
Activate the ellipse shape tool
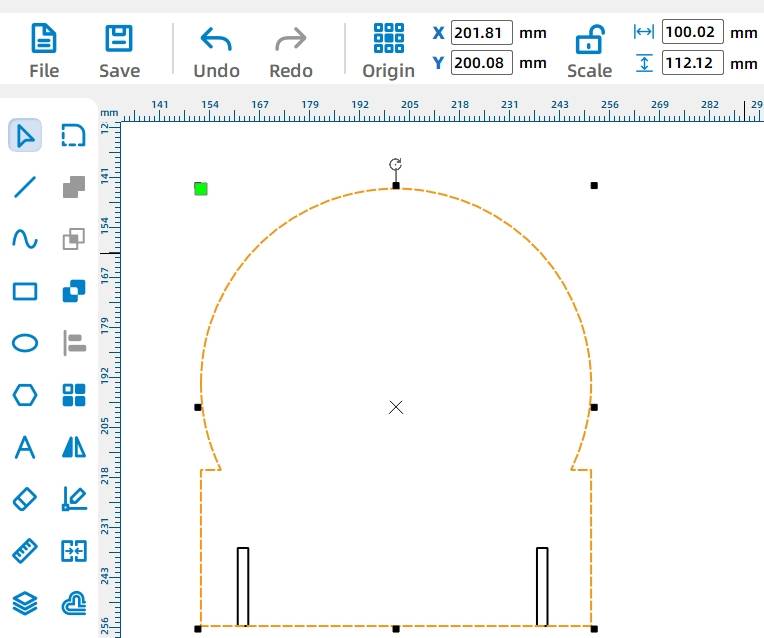point(25,343)
